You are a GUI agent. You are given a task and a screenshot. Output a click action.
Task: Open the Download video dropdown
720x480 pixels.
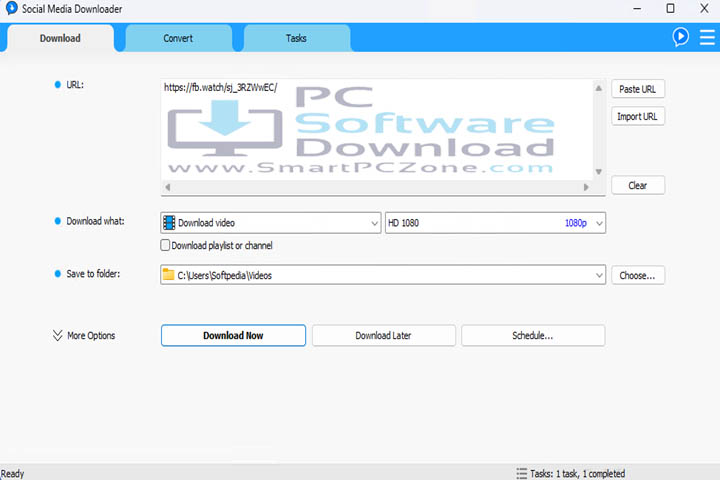click(x=270, y=223)
